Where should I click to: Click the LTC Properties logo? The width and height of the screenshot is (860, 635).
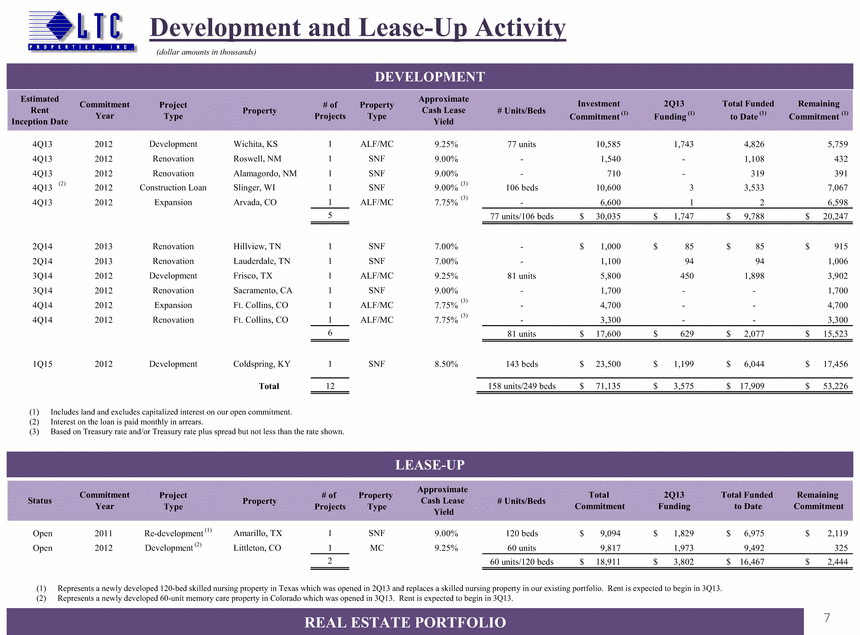82,31
